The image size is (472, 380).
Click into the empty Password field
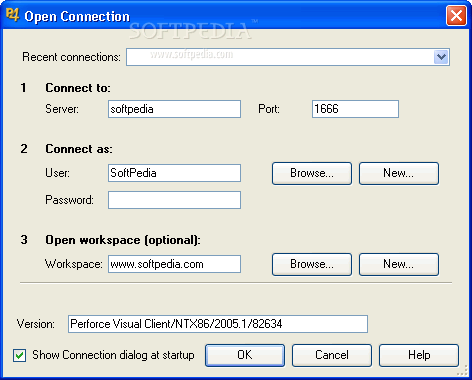coord(174,200)
